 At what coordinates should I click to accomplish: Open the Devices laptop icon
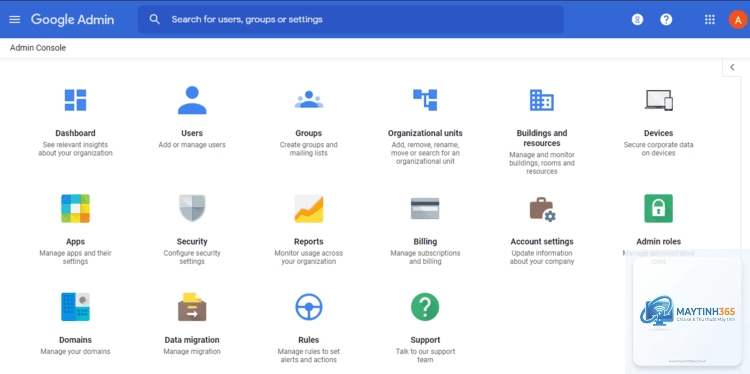point(659,100)
